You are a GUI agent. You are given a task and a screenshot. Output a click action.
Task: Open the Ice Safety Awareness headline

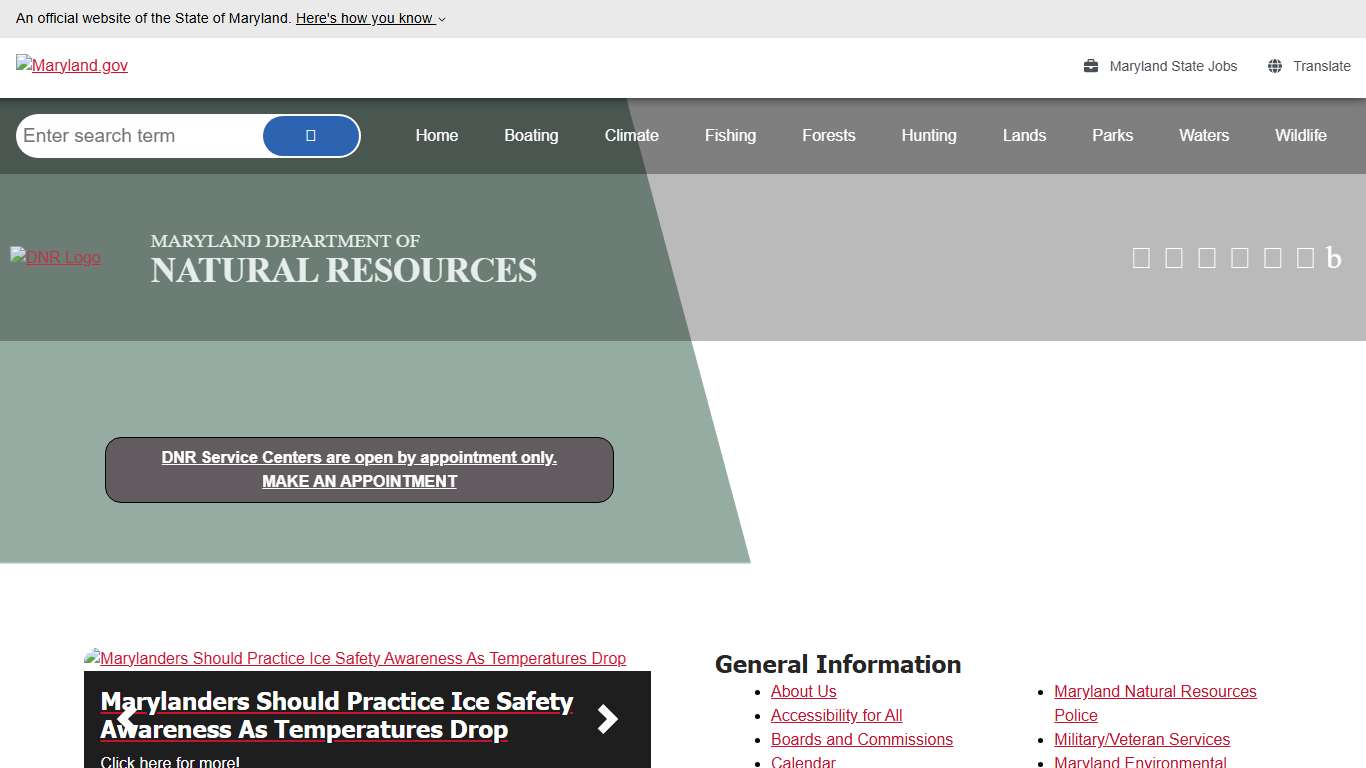pos(337,715)
